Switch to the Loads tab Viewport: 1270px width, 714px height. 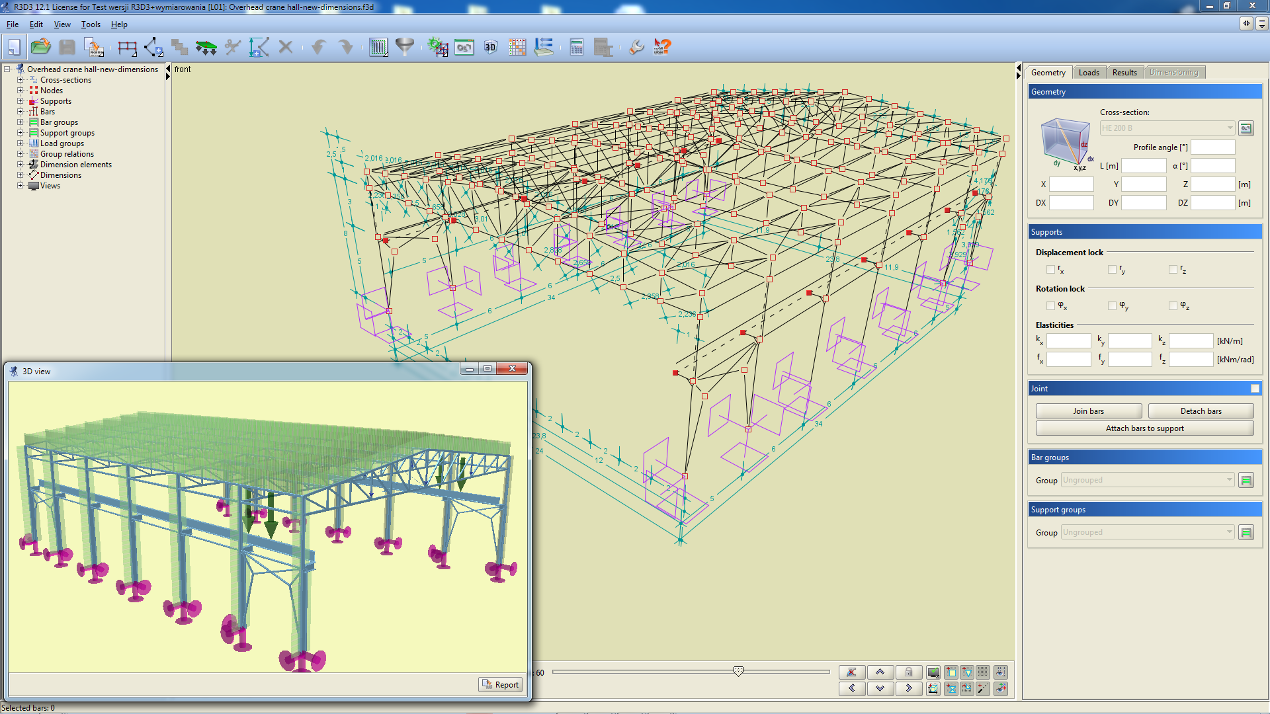[x=1088, y=72]
